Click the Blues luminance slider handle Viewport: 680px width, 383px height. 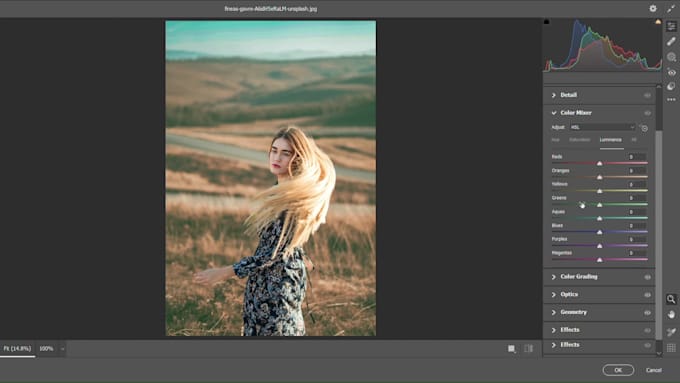[x=599, y=232]
